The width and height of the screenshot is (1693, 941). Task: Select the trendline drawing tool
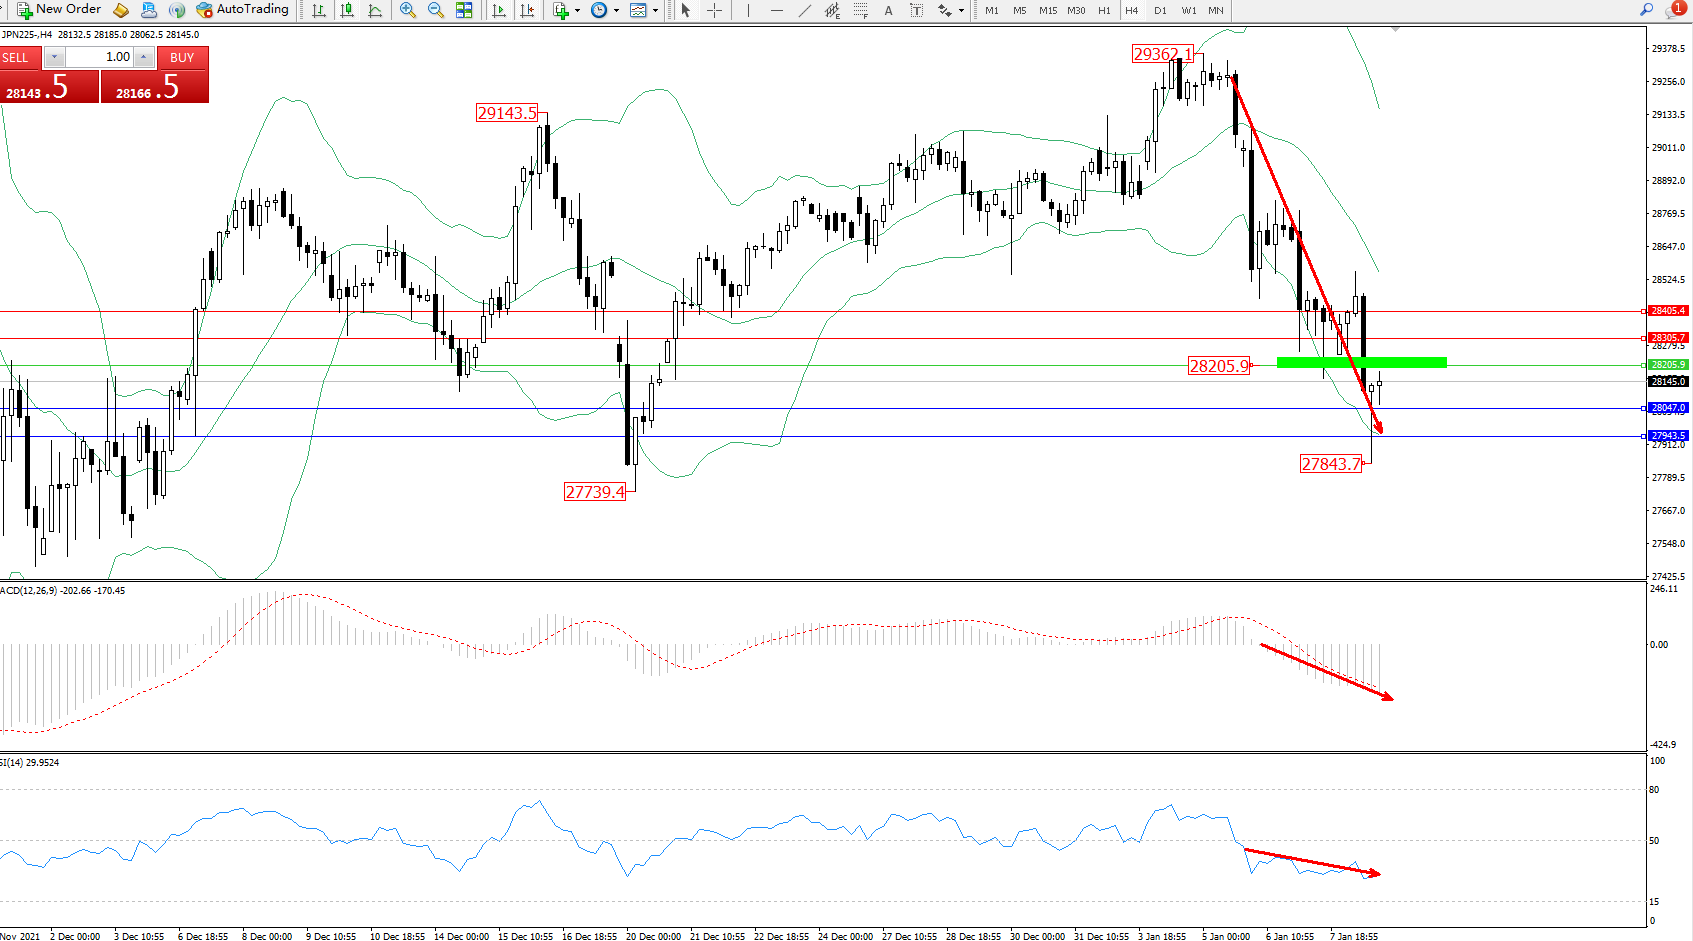tap(804, 10)
